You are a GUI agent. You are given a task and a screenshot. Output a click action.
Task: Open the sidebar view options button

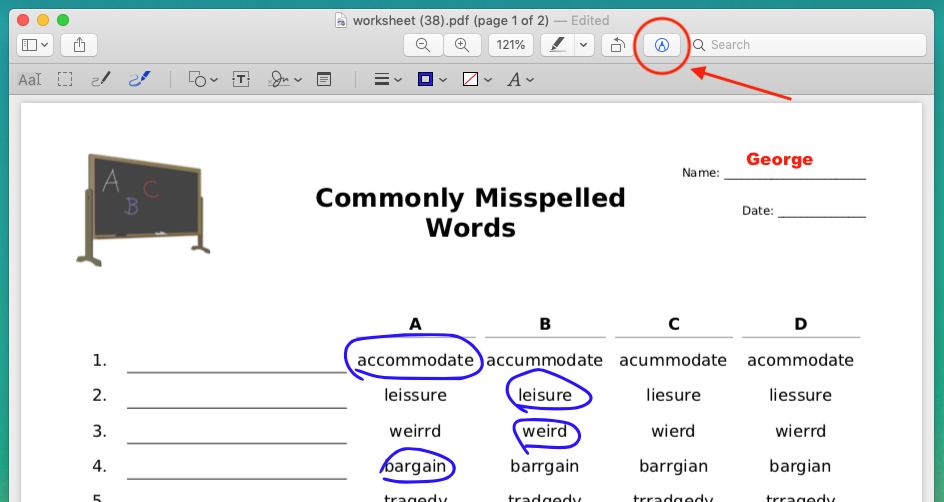tap(35, 45)
